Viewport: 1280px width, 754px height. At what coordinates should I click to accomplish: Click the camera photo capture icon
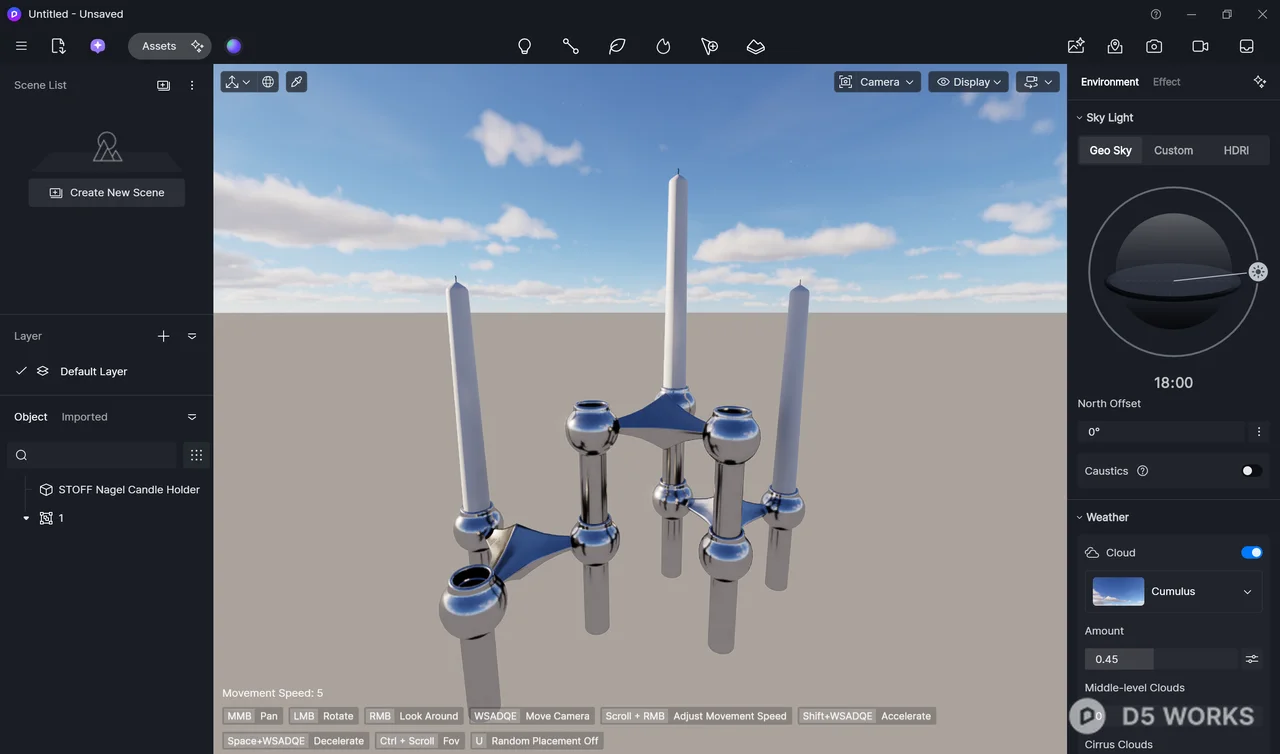[1154, 46]
